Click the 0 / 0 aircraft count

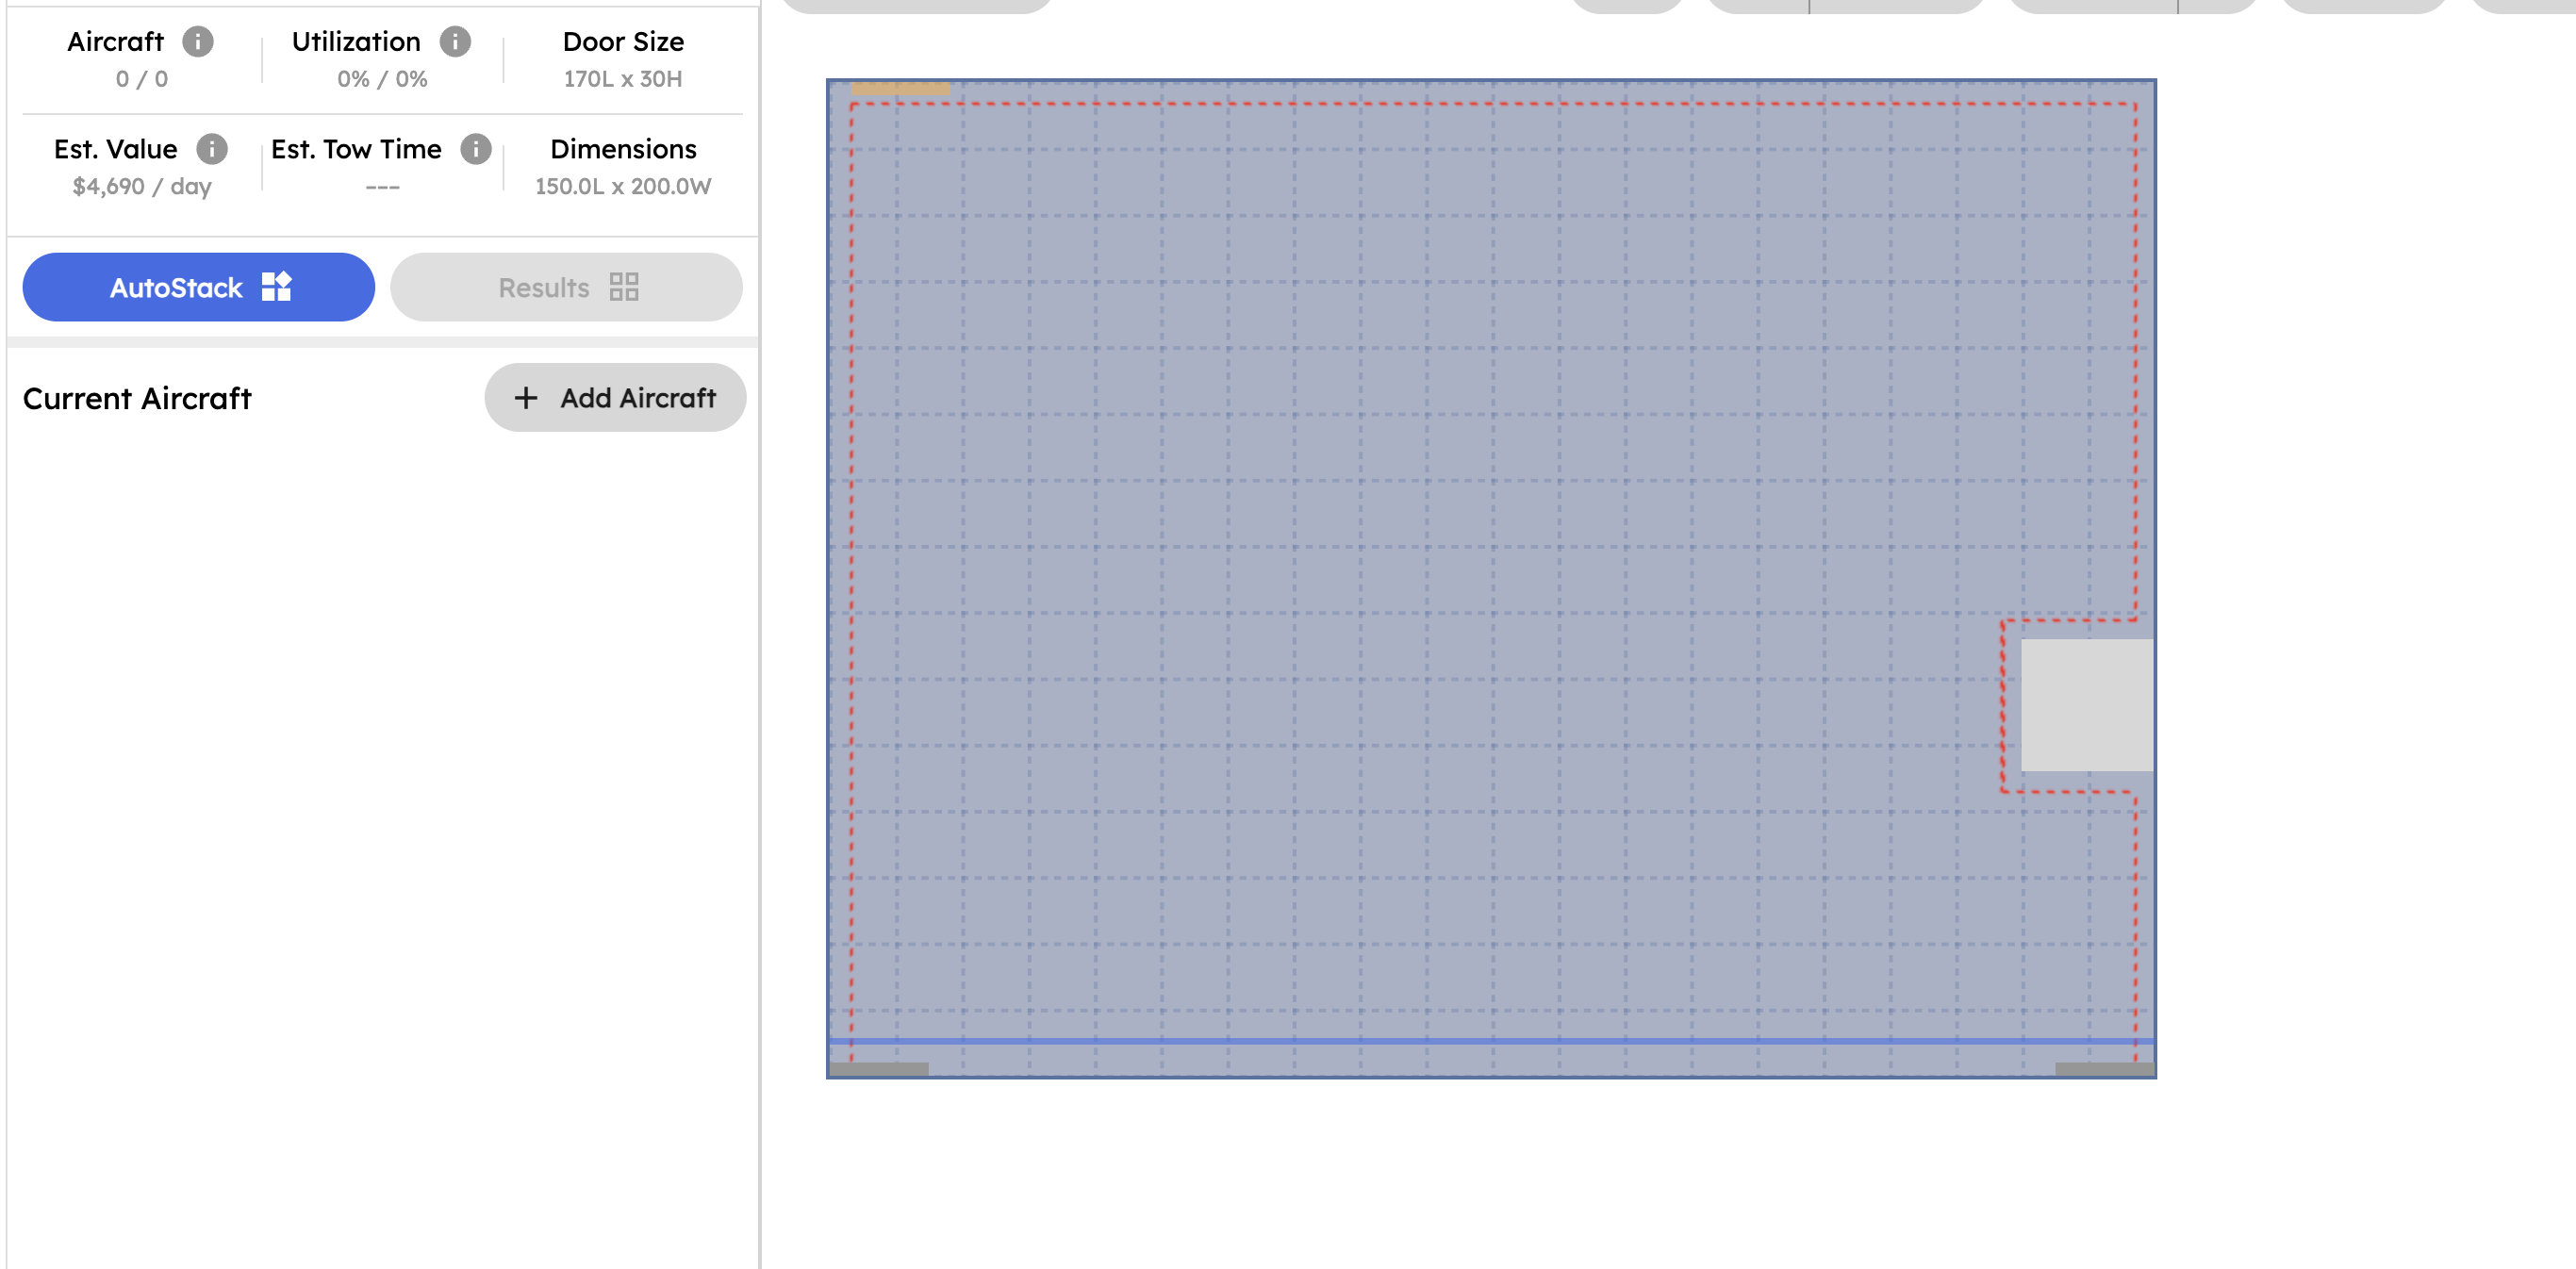pyautogui.click(x=141, y=79)
